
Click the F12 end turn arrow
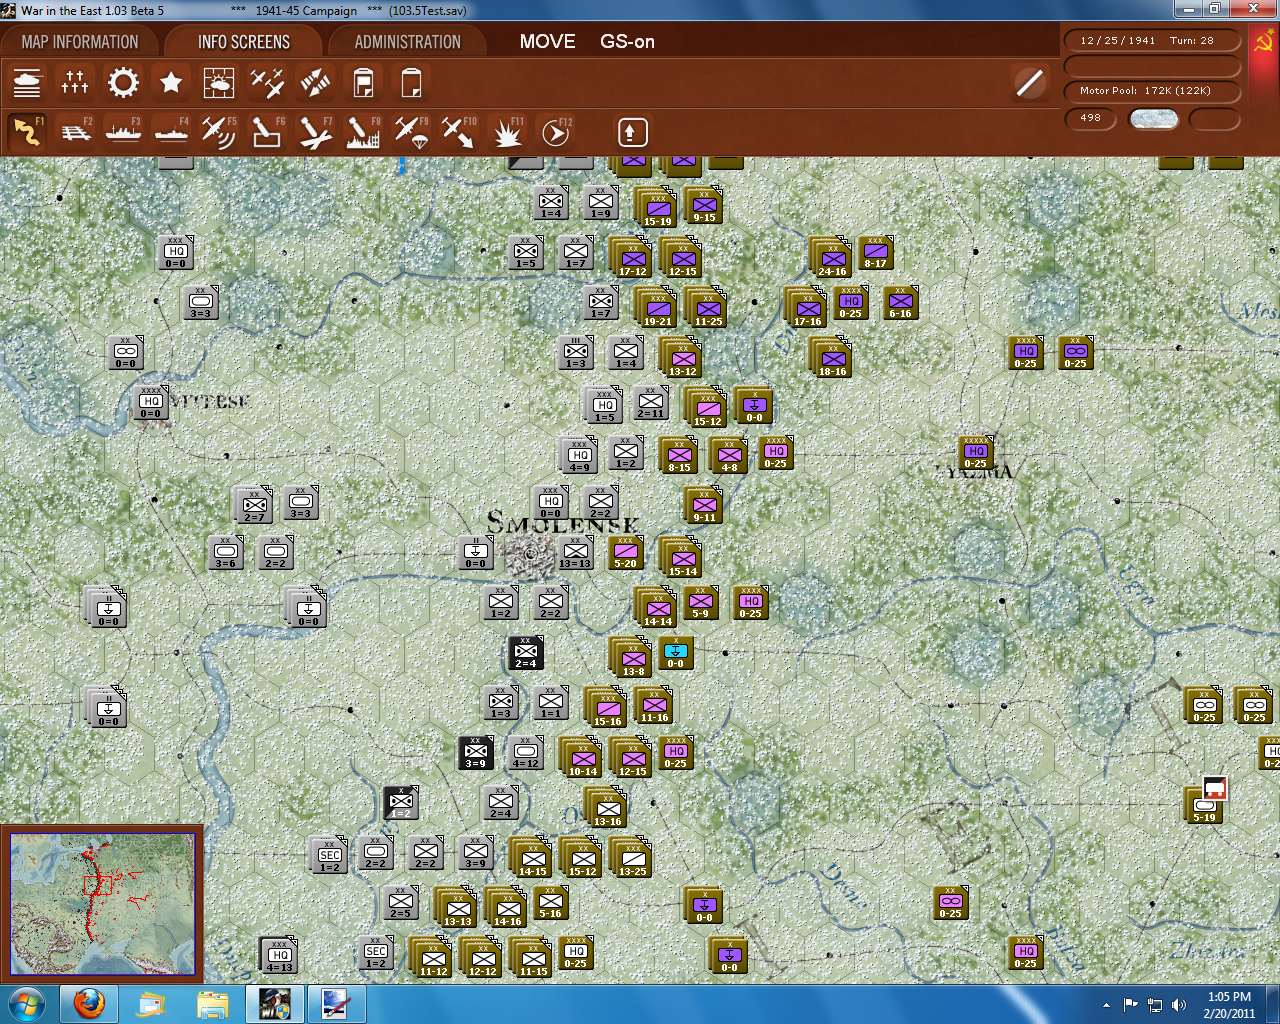point(555,132)
